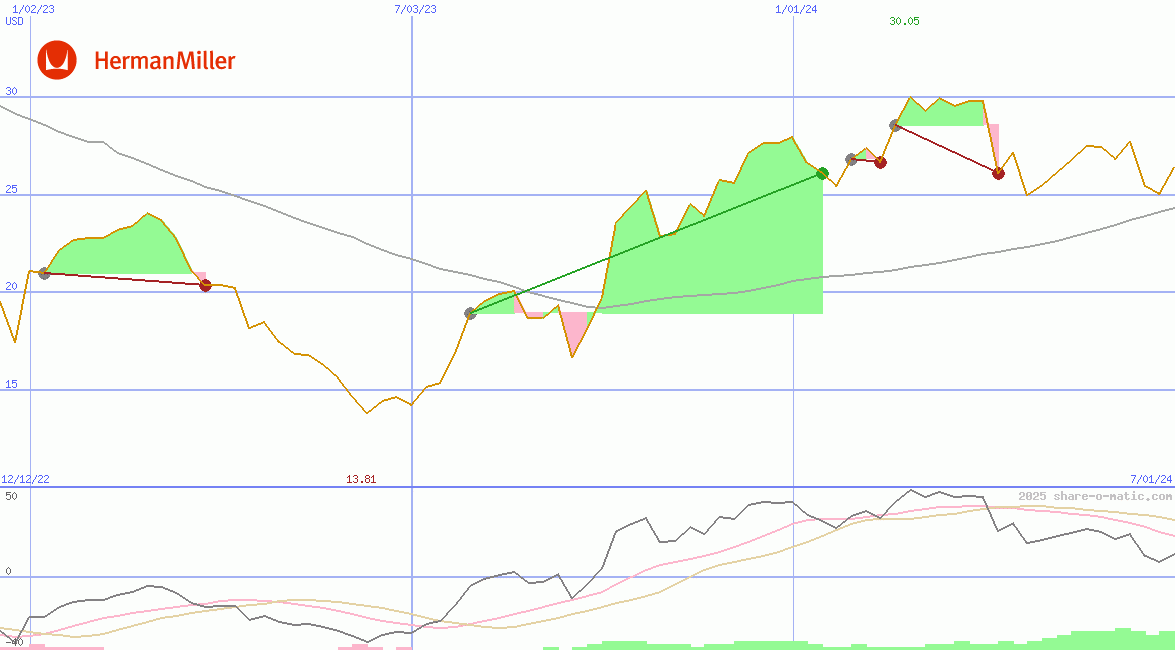Click gray entry marker starting the green trend line

tap(471, 313)
